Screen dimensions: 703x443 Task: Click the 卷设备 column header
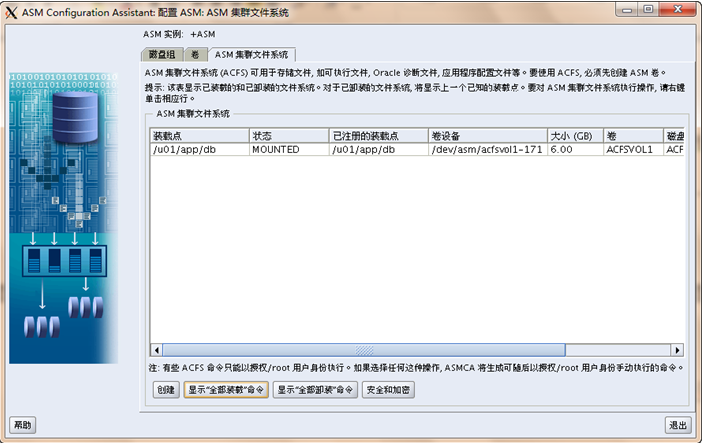(488, 136)
